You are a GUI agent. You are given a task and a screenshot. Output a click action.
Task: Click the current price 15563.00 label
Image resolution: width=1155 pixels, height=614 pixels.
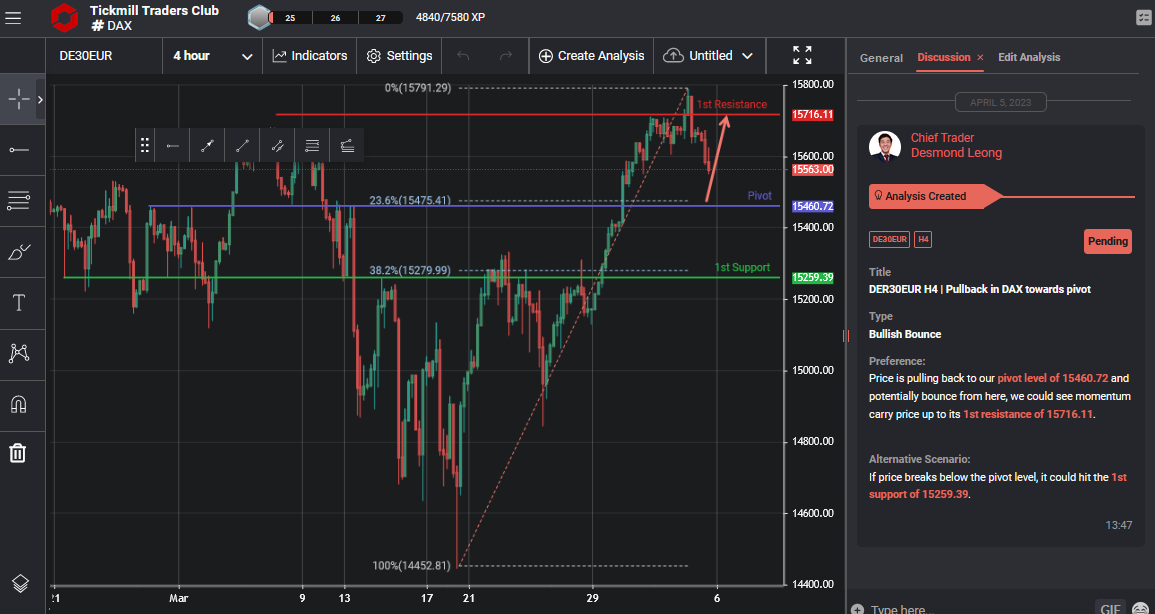tap(812, 169)
